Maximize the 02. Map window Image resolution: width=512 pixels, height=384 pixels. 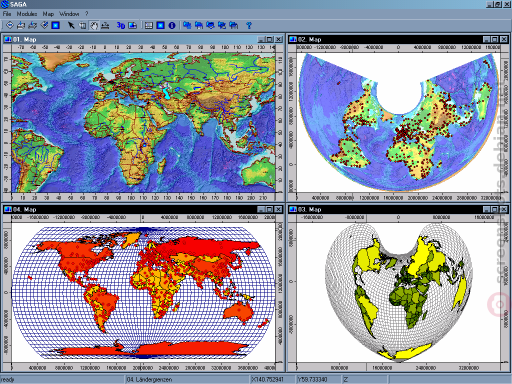(495, 39)
